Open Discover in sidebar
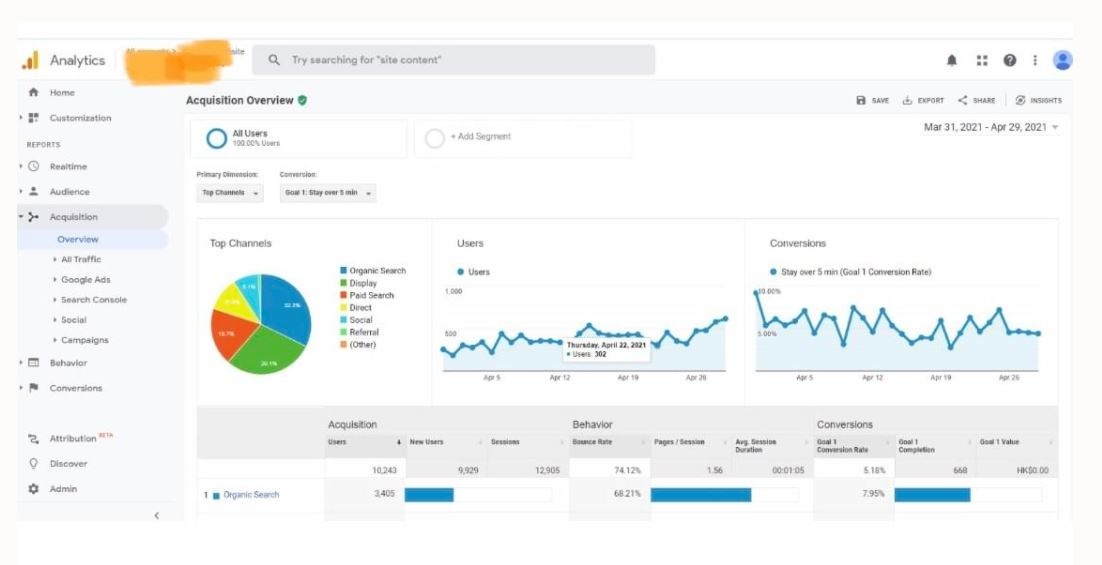The image size is (1102, 565). (68, 464)
